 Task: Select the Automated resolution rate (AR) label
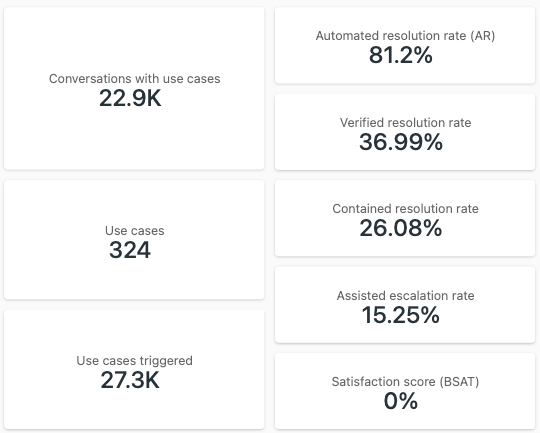pos(405,35)
